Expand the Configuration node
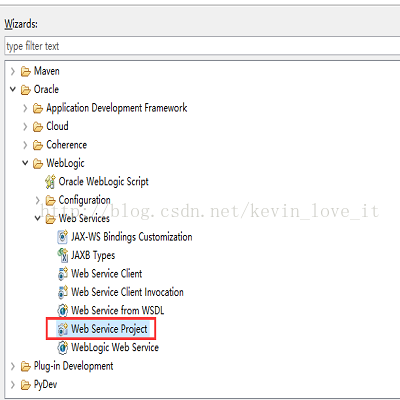 37,200
